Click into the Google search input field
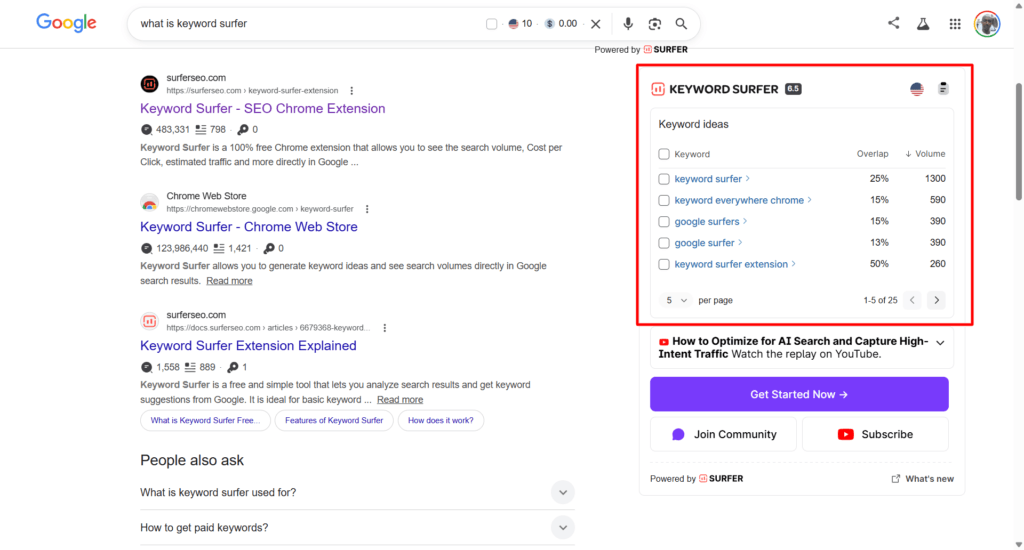This screenshot has height=550, width=1024. point(307,24)
